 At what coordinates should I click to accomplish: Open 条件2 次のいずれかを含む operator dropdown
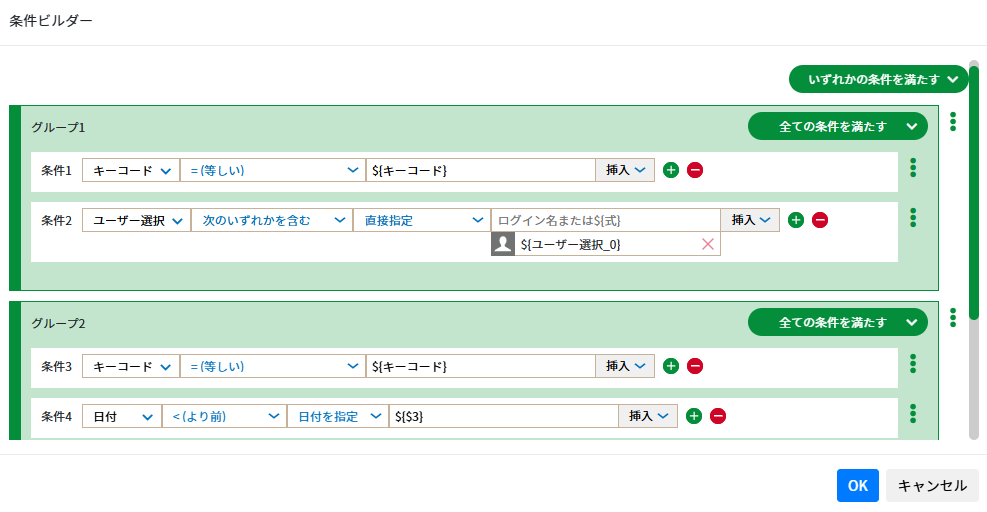click(271, 220)
